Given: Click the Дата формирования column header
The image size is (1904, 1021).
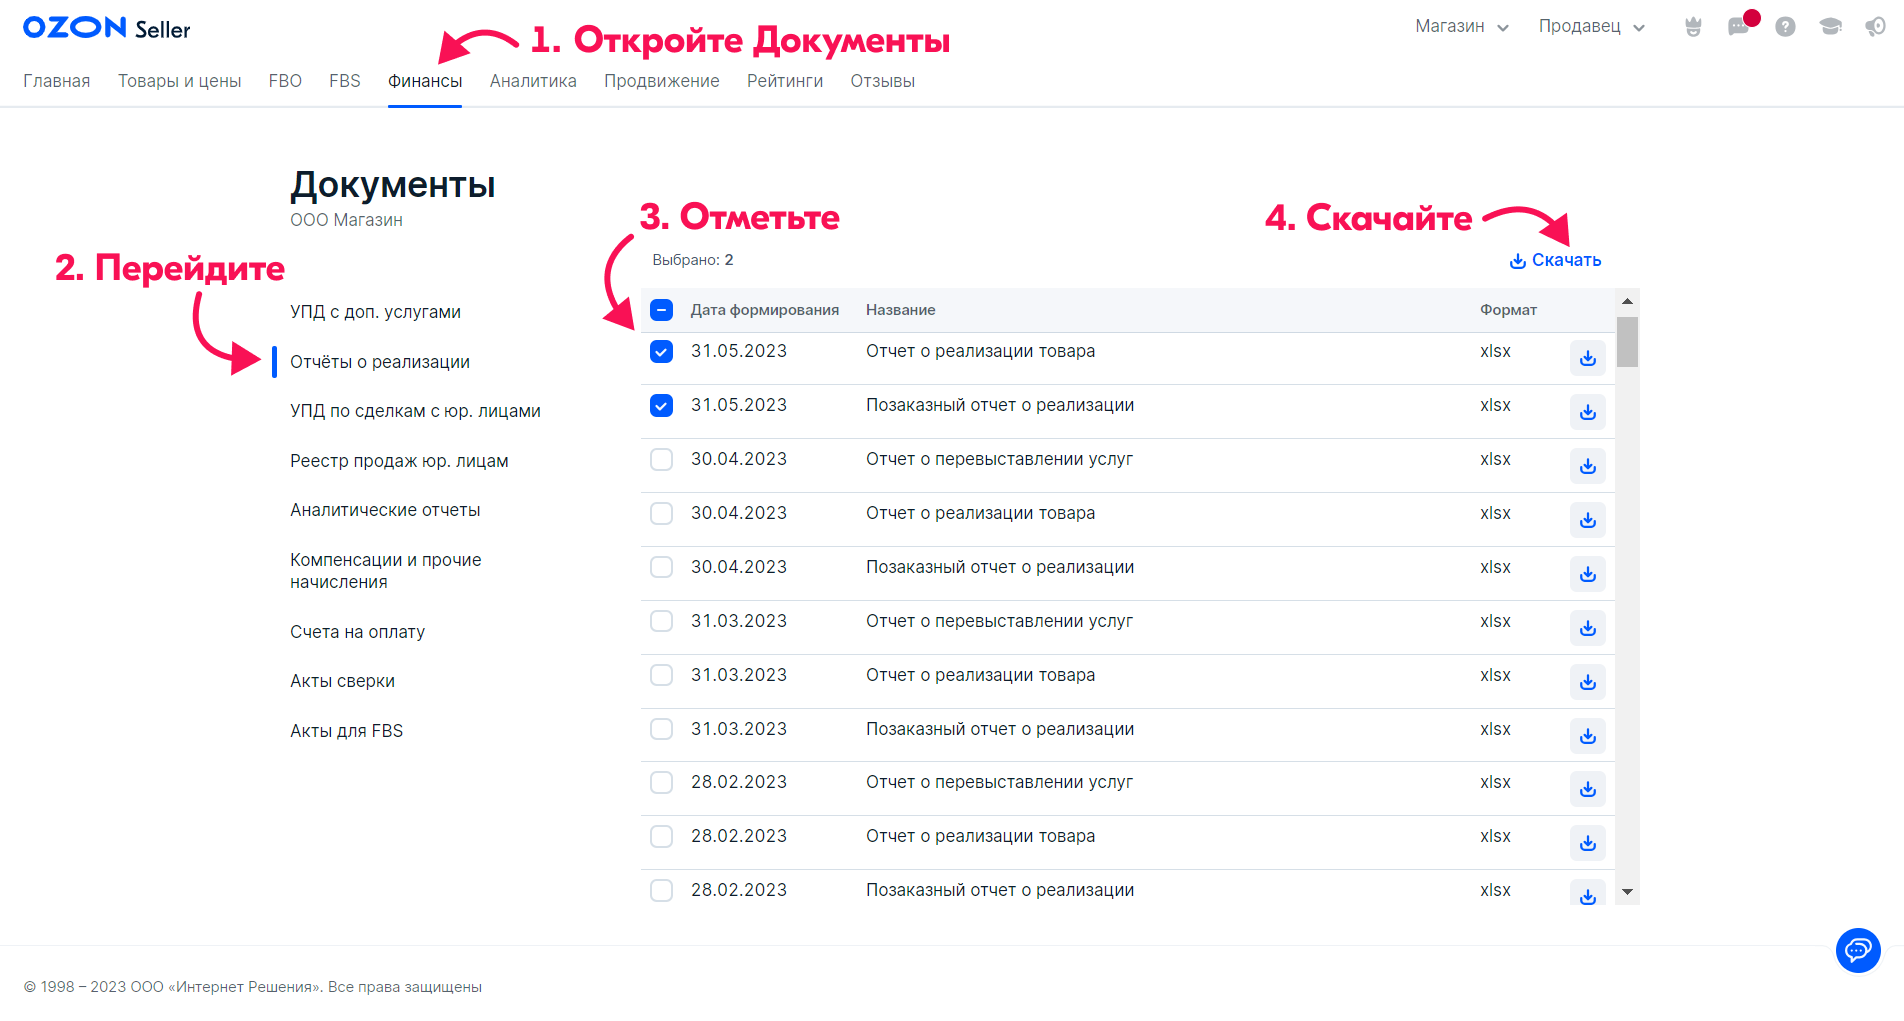Looking at the screenshot, I should pos(764,310).
